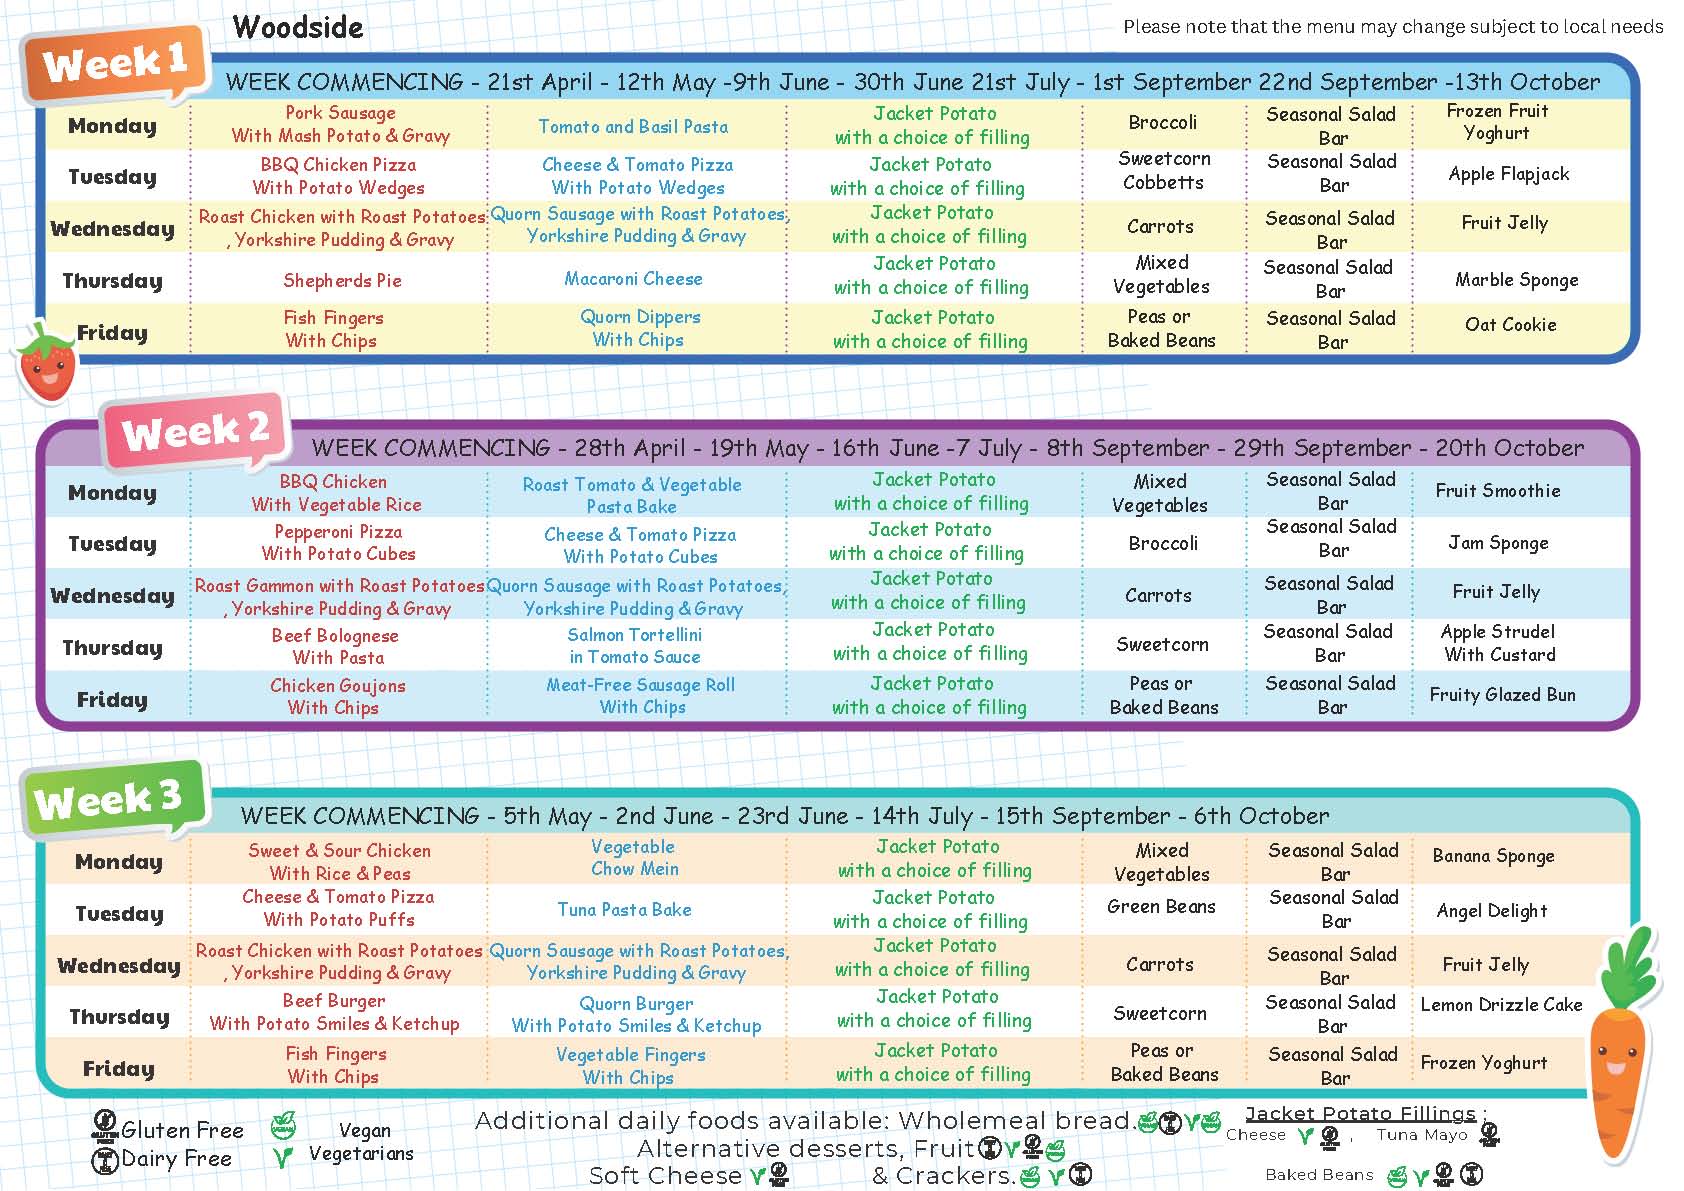Select Apple Strudel With Custard
This screenshot has width=1684, height=1191.
(1499, 643)
